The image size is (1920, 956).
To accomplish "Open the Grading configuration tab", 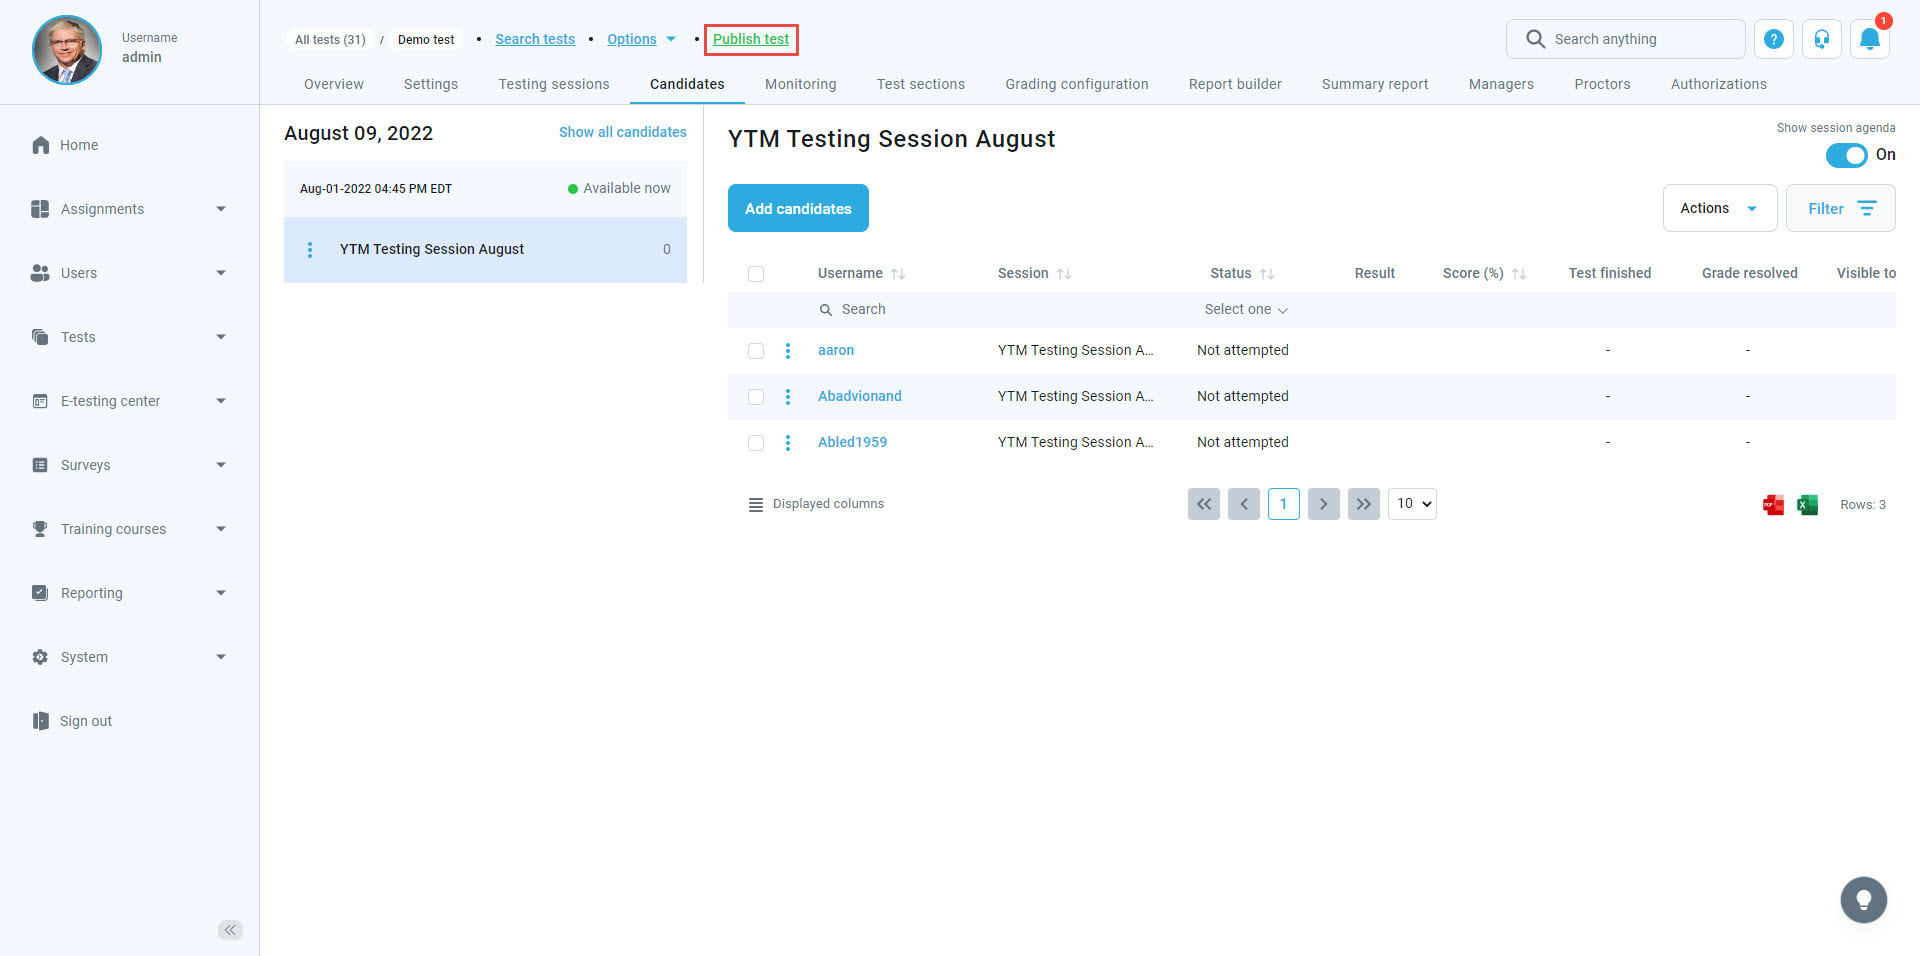I will point(1076,84).
